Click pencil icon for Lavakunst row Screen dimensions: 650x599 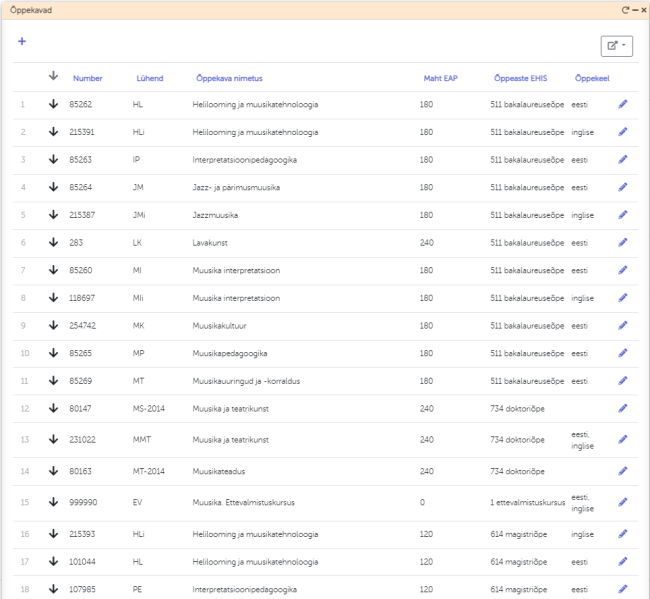[x=623, y=243]
